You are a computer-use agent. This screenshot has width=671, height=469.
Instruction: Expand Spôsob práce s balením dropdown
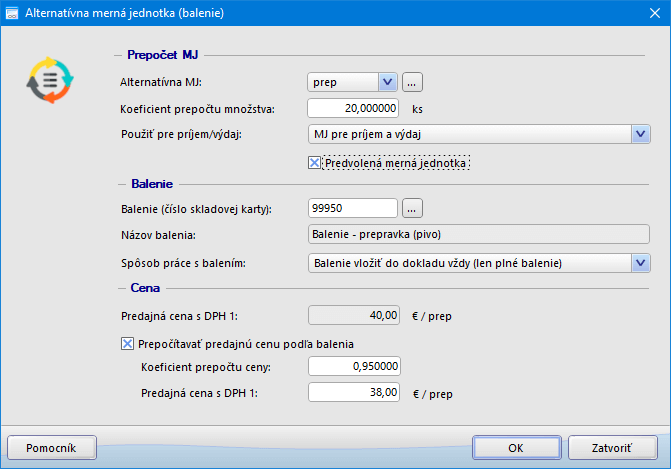click(640, 263)
